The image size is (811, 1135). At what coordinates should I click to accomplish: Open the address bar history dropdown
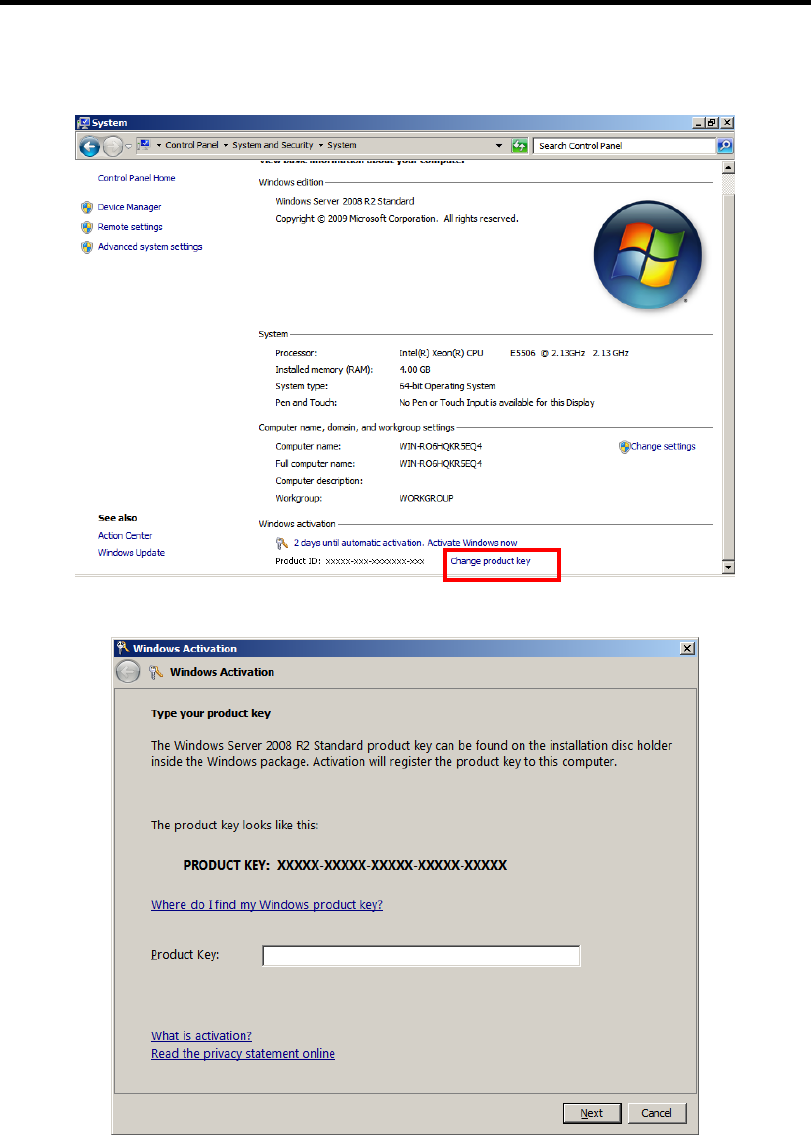[499, 145]
